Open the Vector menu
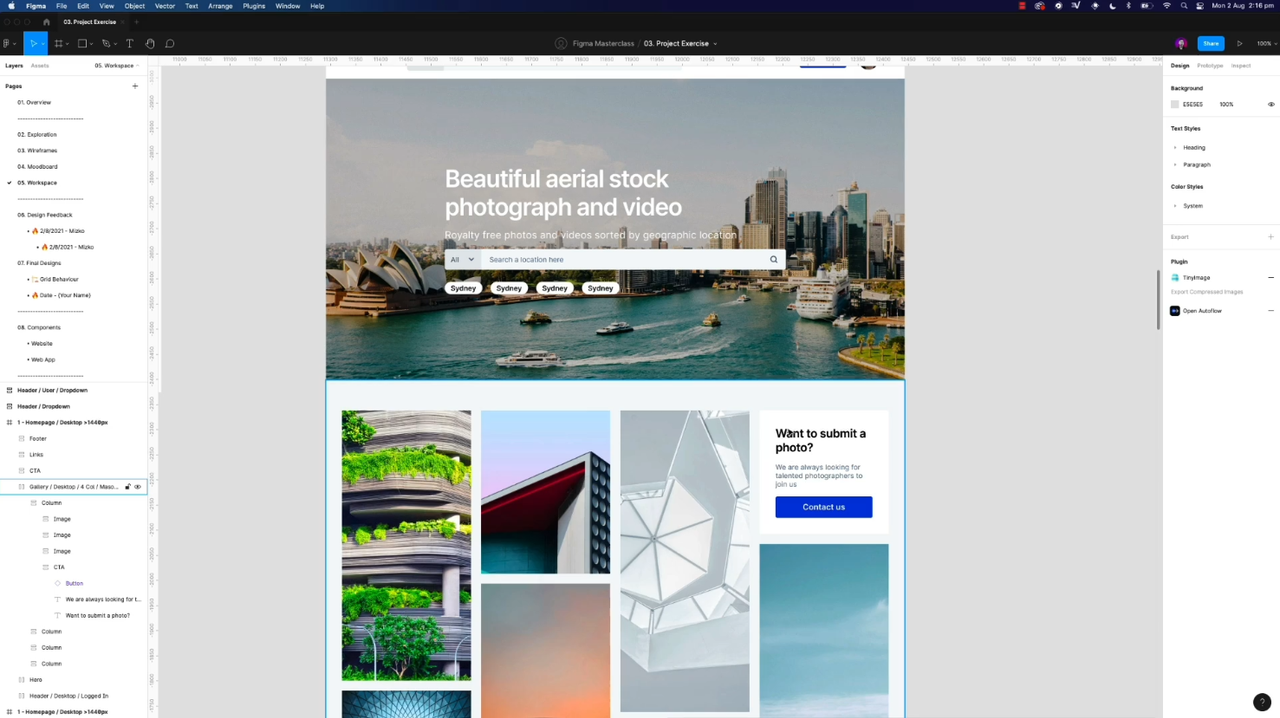1280x718 pixels. click(164, 6)
